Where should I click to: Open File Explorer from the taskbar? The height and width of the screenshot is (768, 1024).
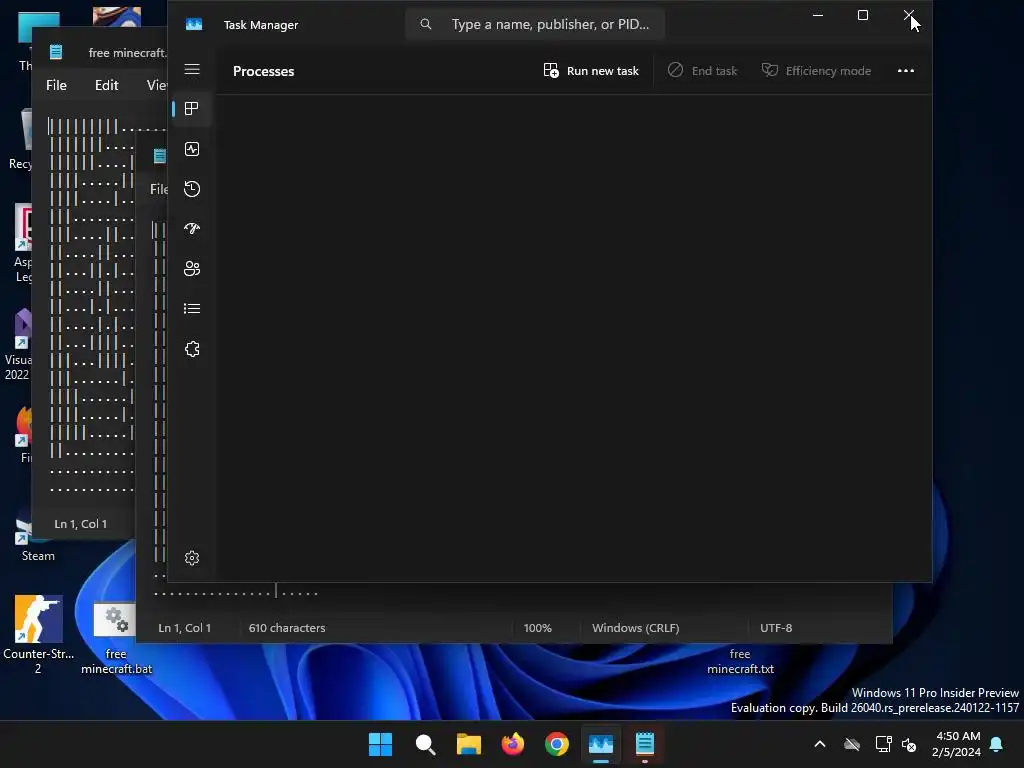click(468, 744)
